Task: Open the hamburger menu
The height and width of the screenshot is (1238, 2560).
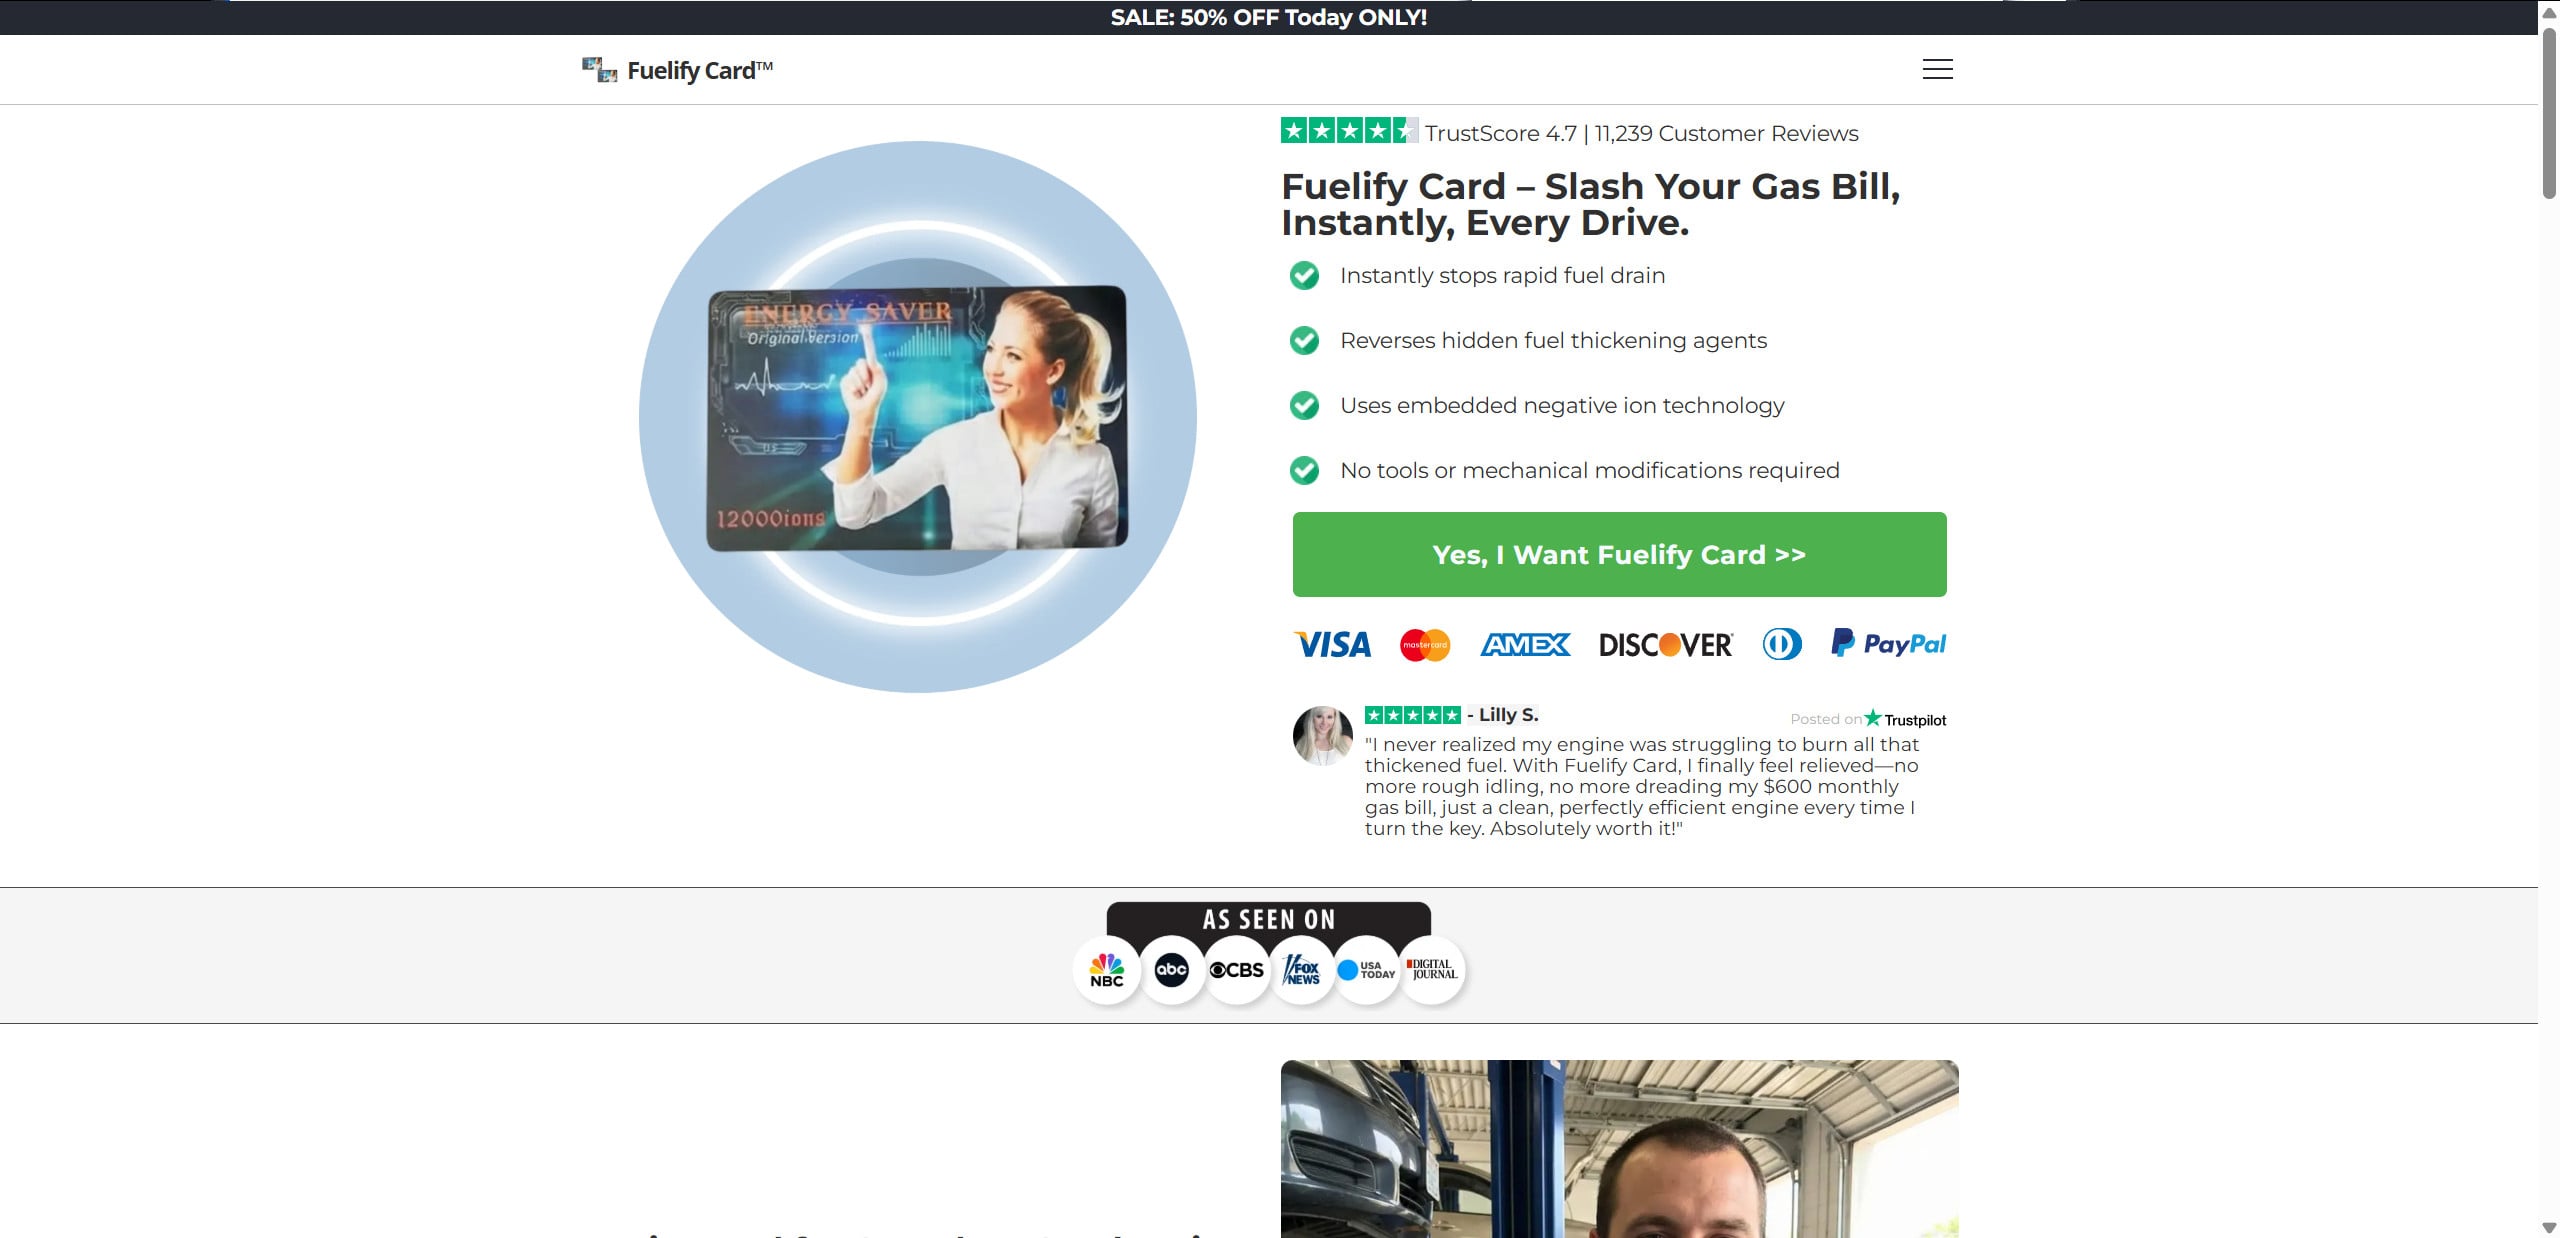Action: pos(1937,69)
